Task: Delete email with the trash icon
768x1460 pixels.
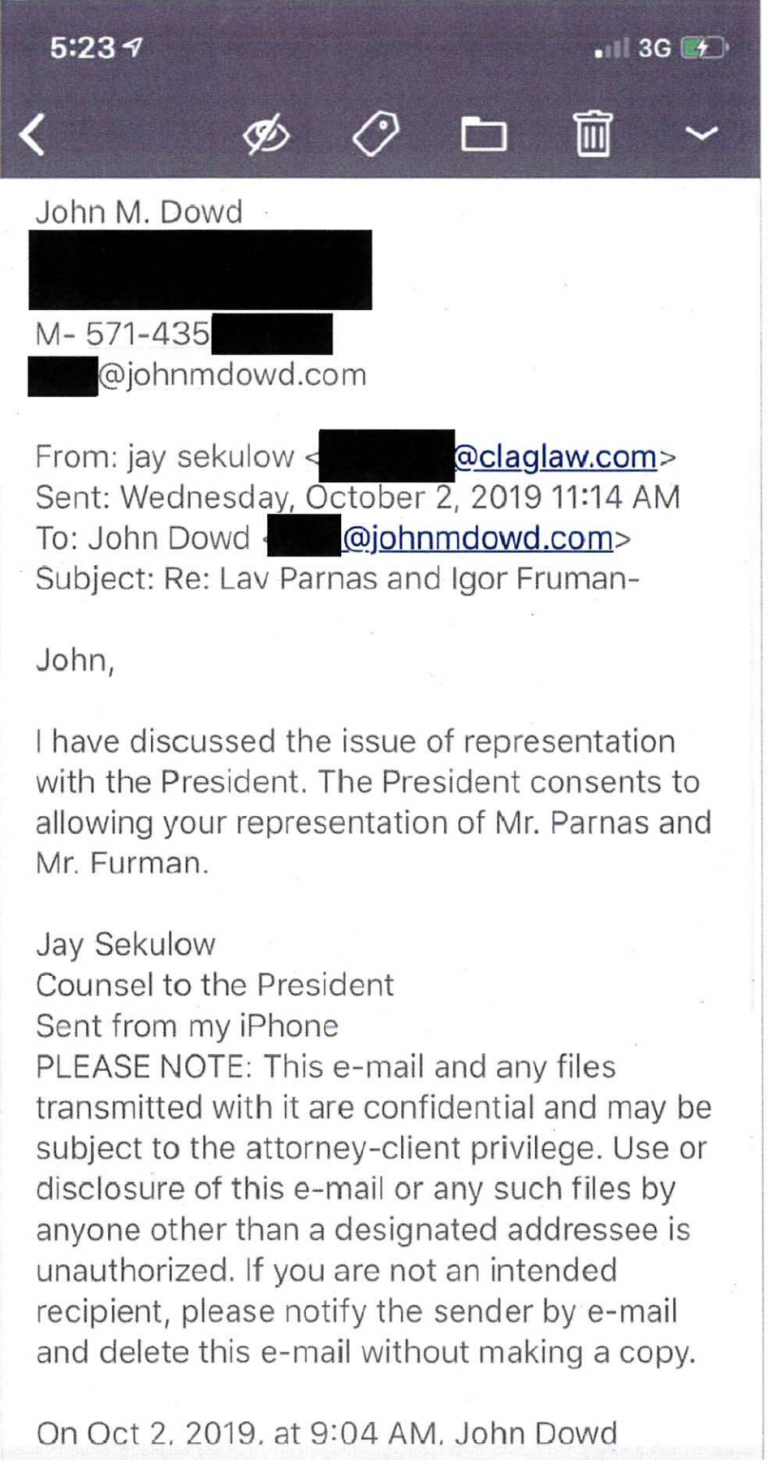Action: click(x=592, y=134)
